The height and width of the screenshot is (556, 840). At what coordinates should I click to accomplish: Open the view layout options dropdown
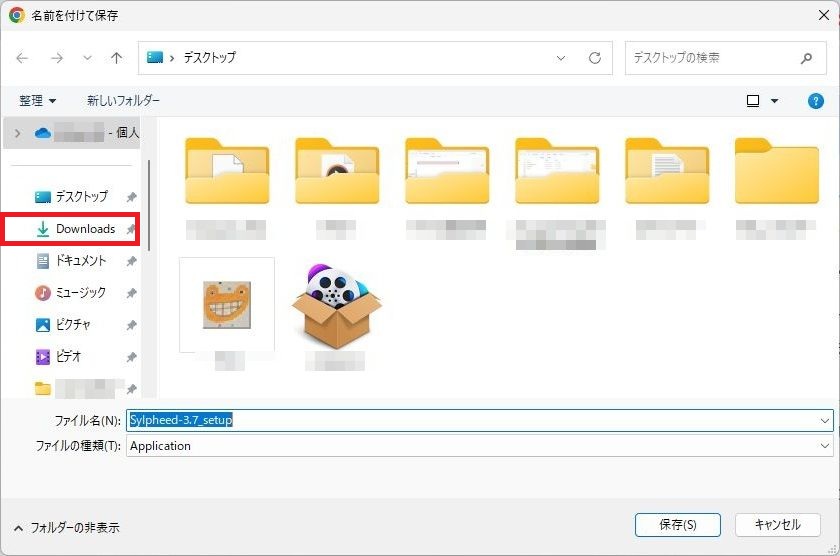point(773,101)
